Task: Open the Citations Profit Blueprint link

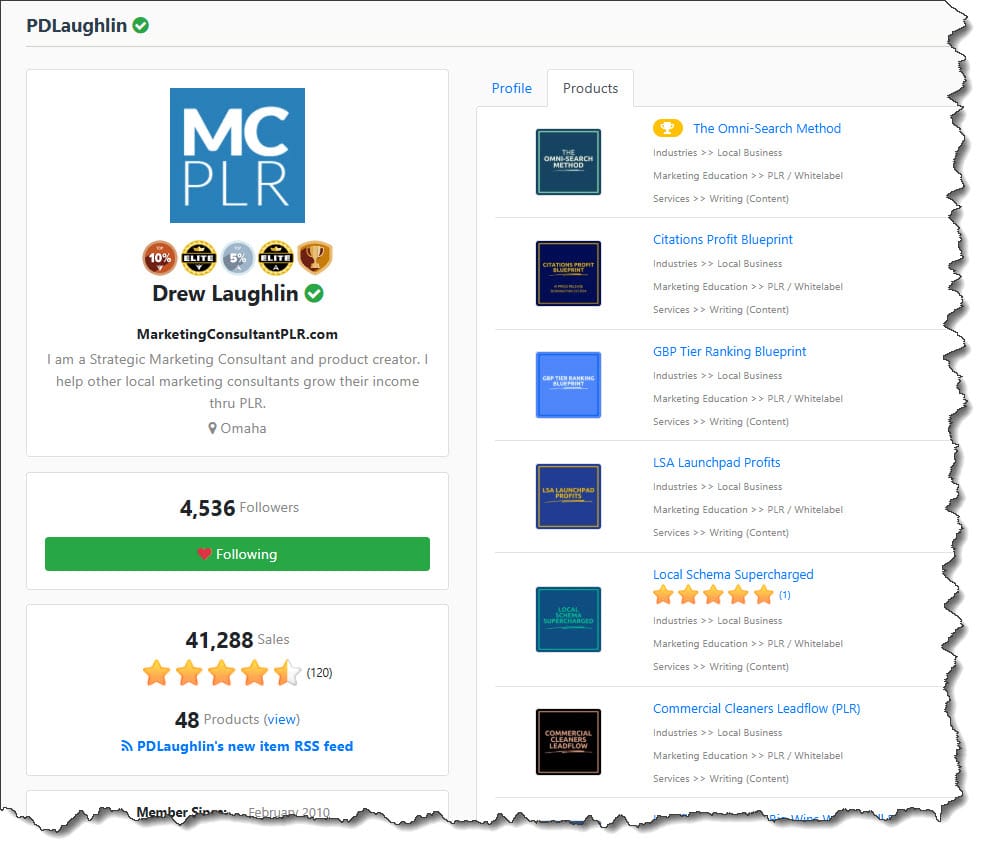Action: pos(722,239)
